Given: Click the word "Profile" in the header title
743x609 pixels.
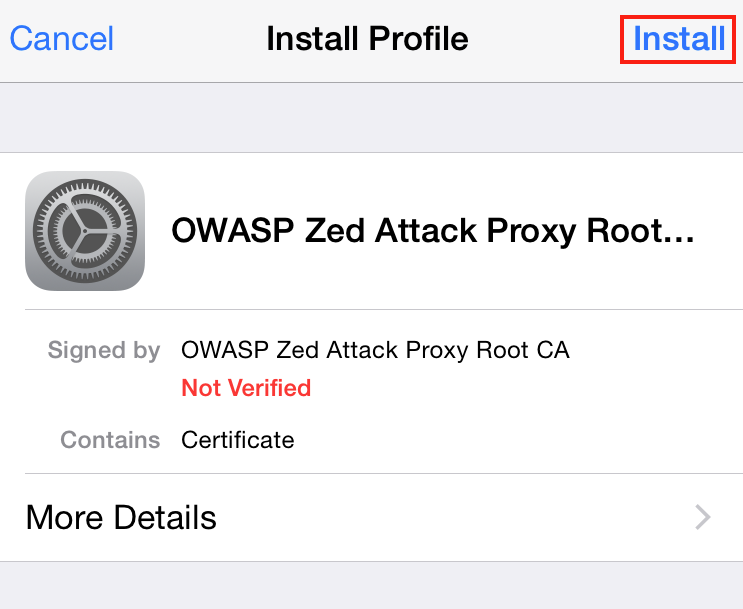Looking at the screenshot, I should click(418, 39).
